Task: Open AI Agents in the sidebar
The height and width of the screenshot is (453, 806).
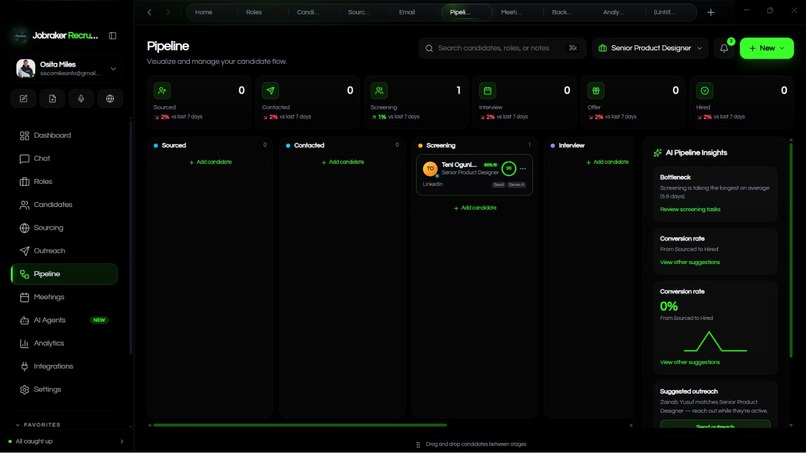Action: click(64, 320)
